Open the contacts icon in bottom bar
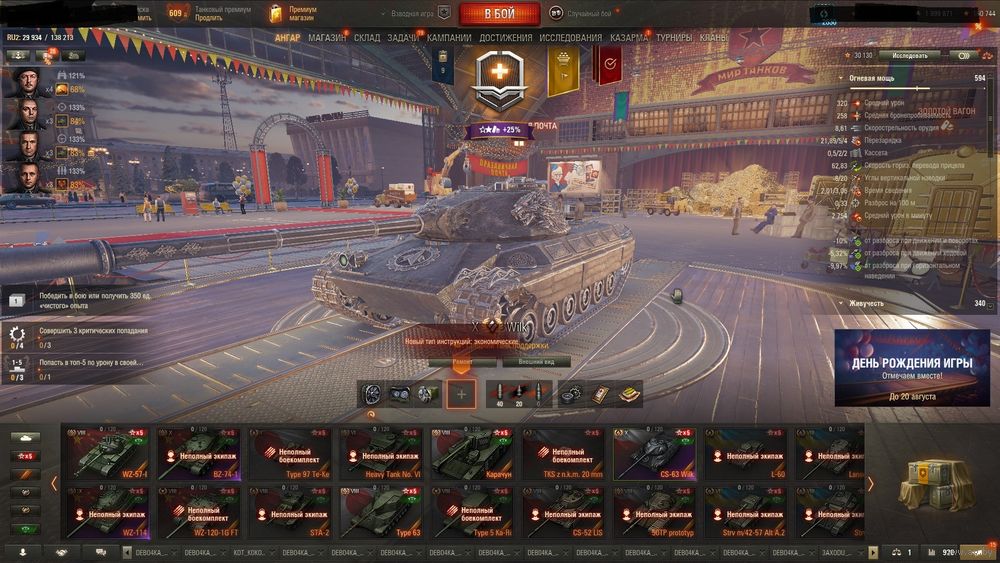The width and height of the screenshot is (1000, 563). pos(23,552)
